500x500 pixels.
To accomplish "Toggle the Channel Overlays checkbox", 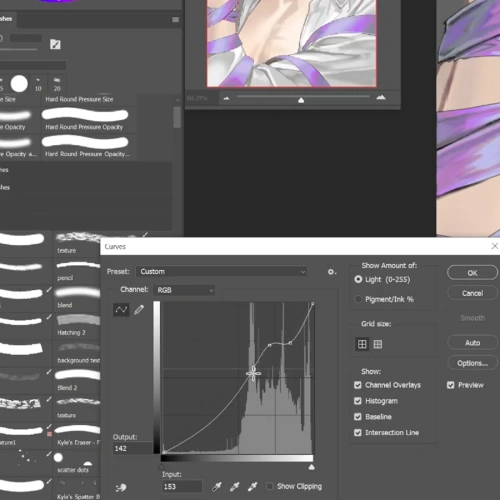I will (x=358, y=385).
